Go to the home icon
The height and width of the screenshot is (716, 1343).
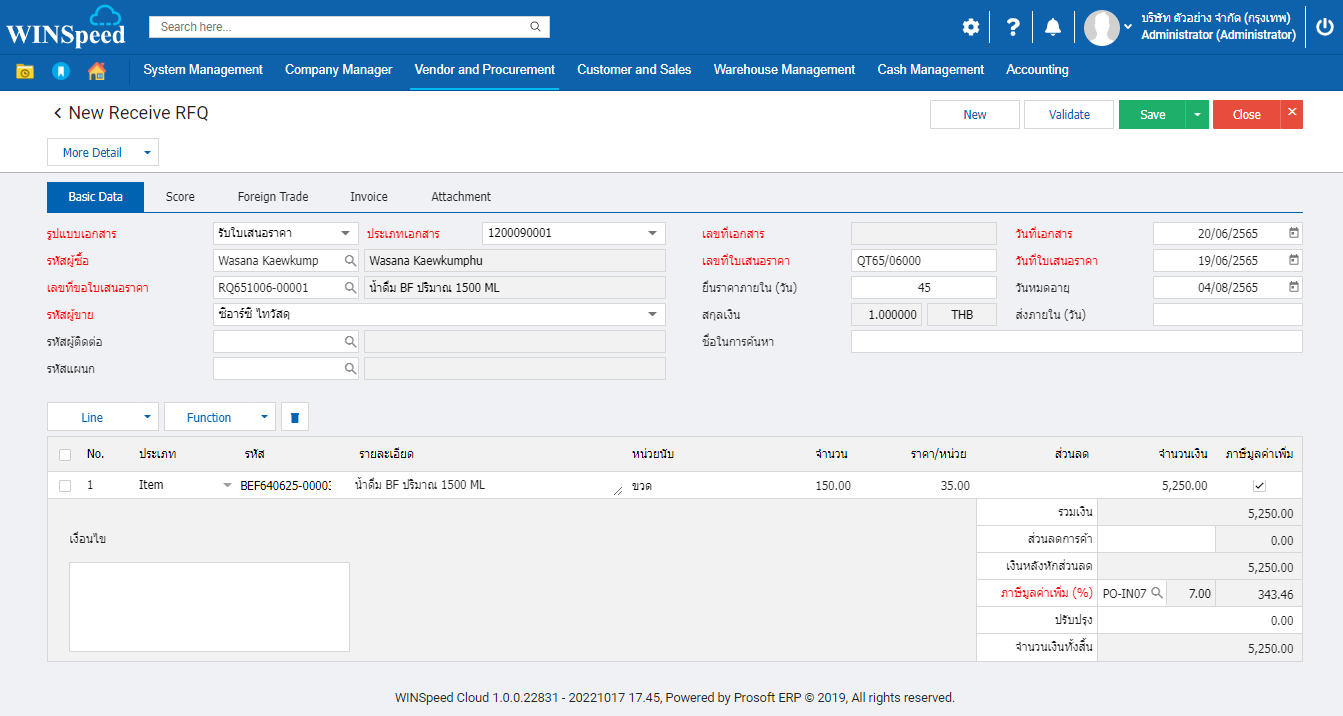point(97,71)
